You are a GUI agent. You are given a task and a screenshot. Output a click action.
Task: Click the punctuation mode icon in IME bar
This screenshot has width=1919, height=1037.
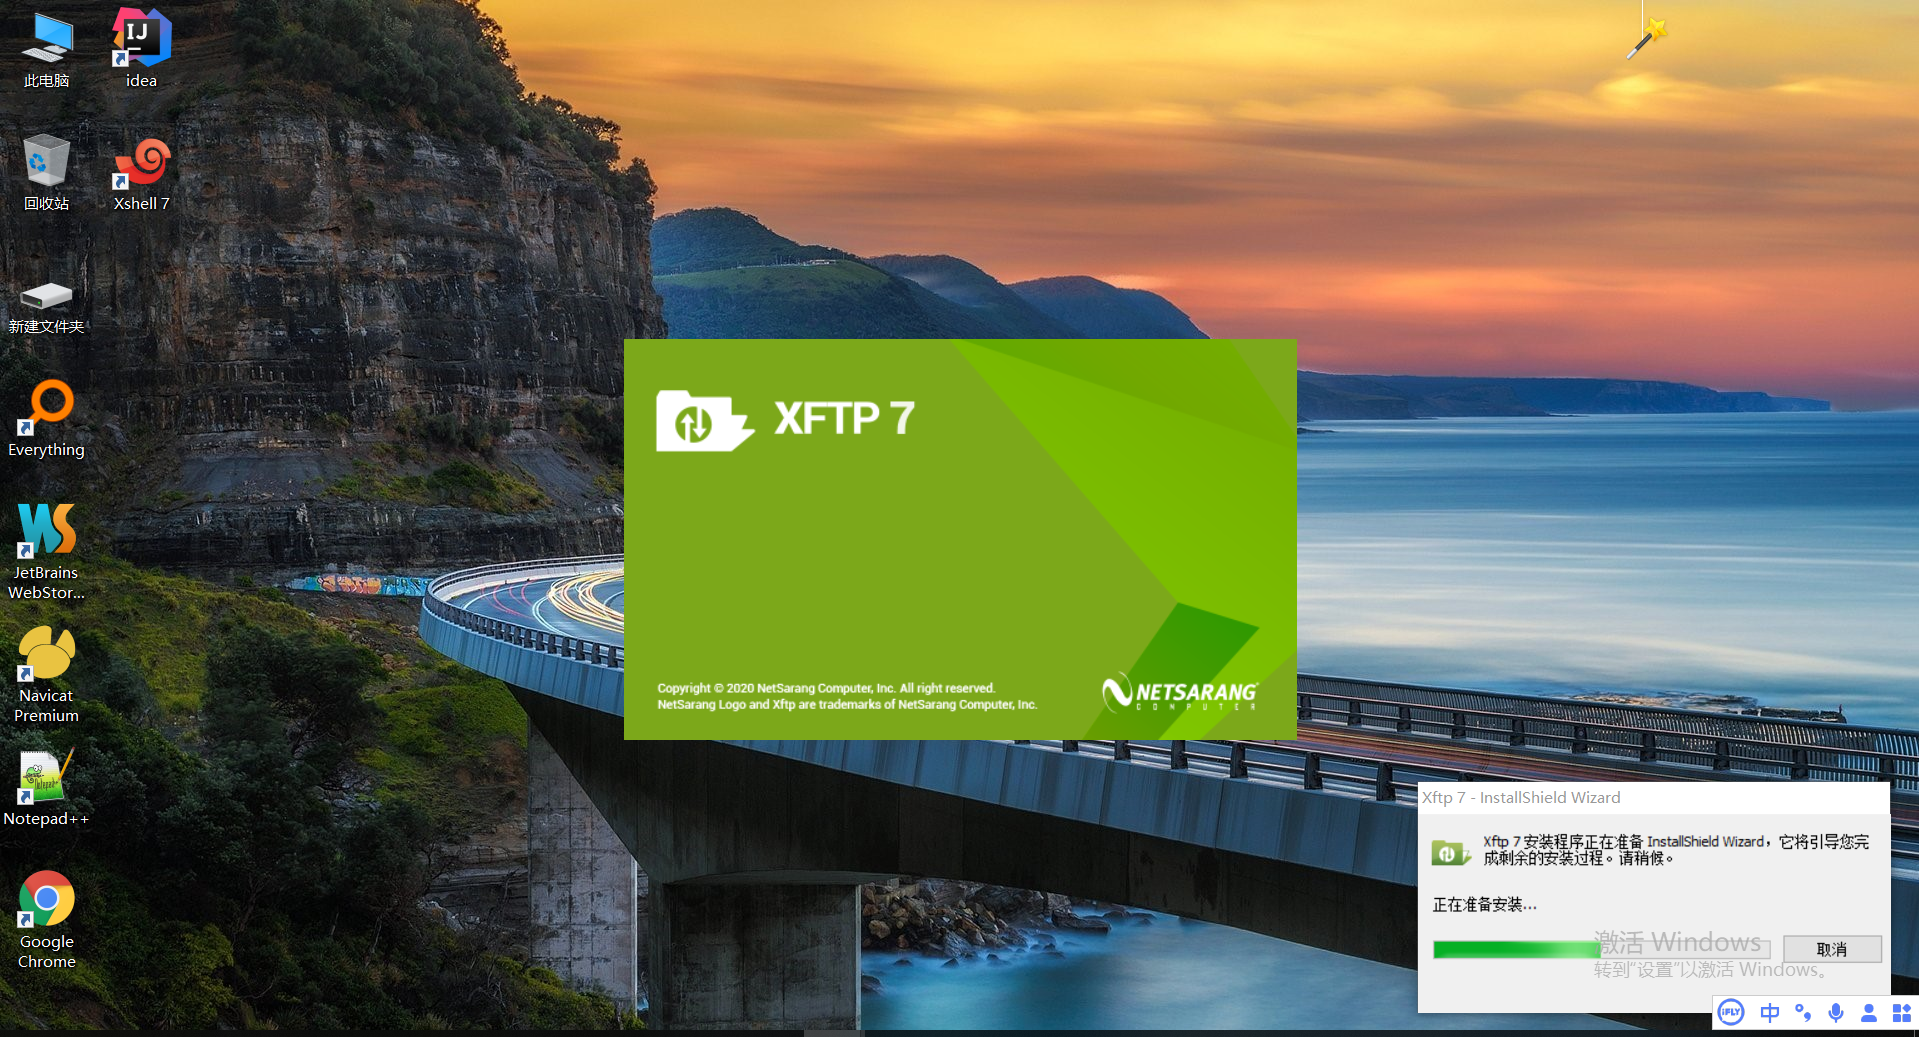point(1803,1013)
